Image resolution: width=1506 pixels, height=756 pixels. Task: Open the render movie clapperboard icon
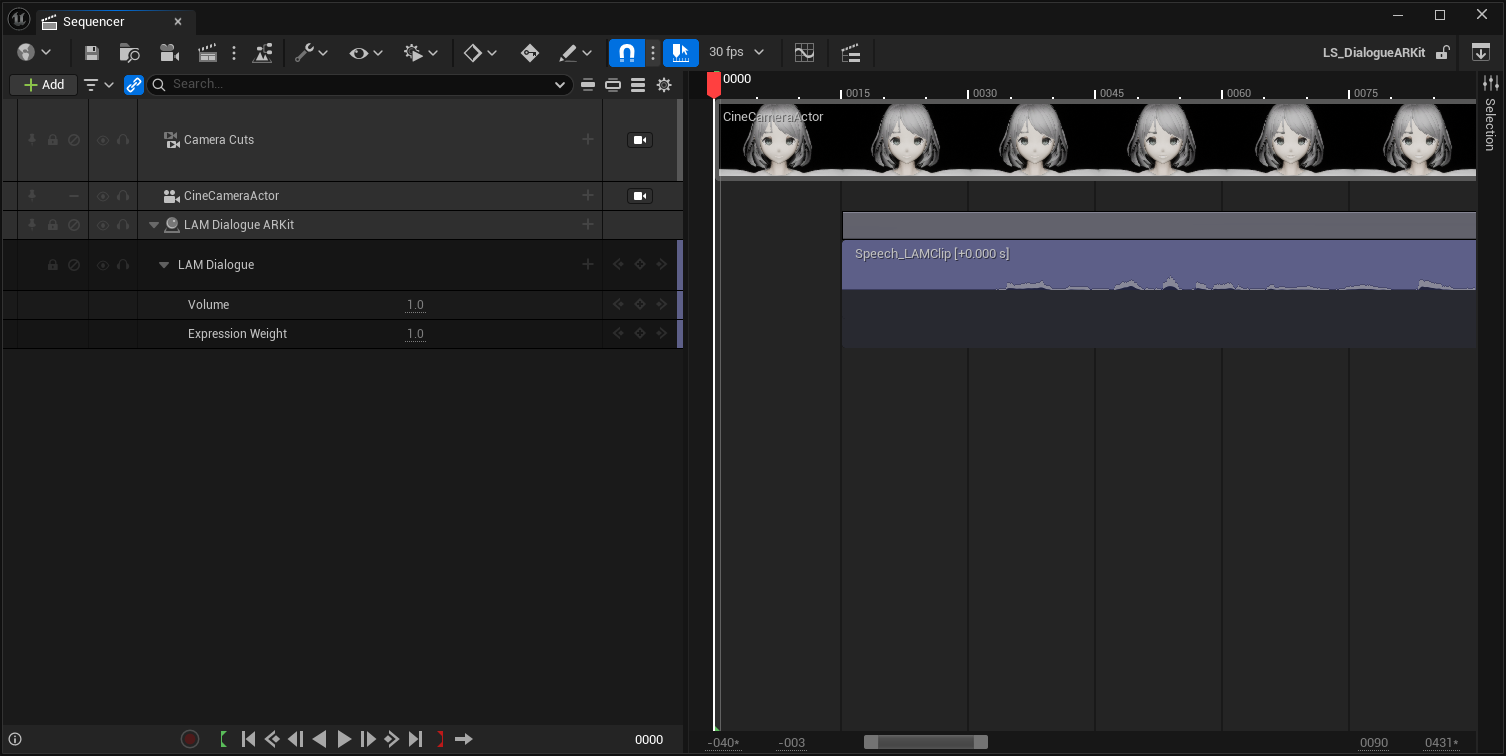tap(207, 53)
